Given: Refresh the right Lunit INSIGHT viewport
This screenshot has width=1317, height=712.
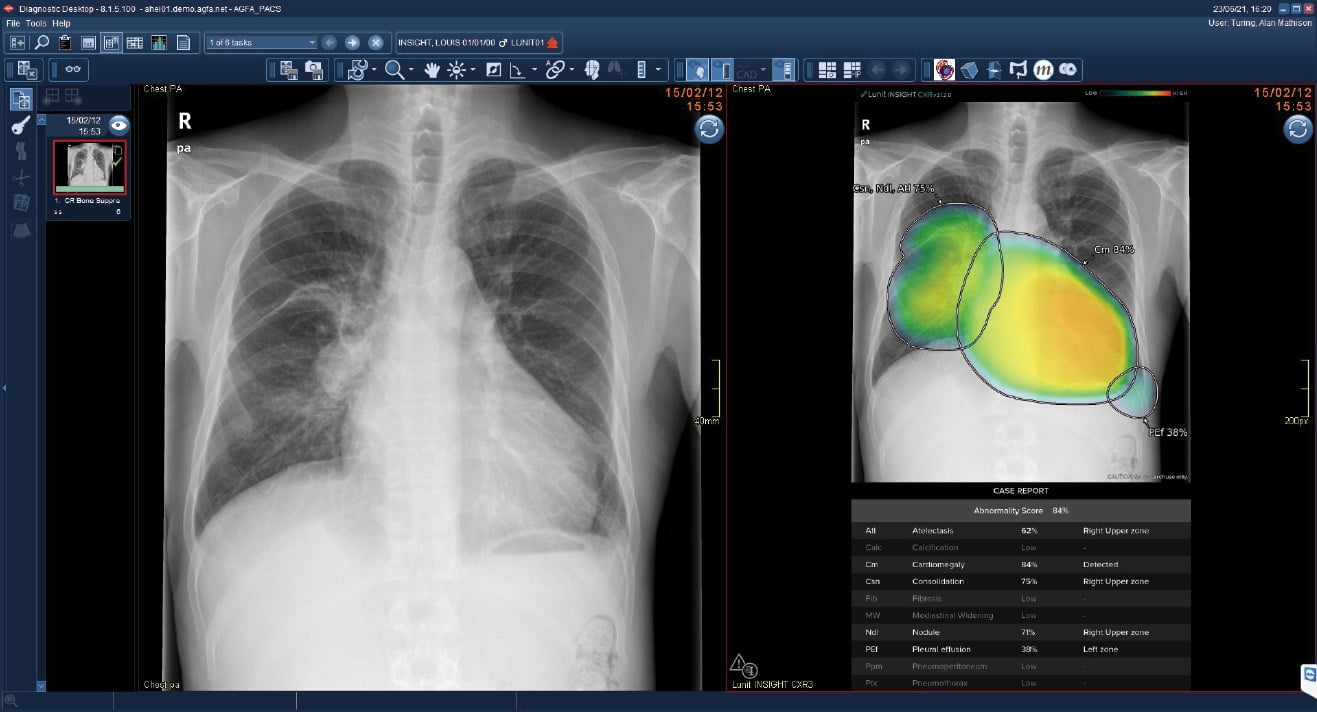Looking at the screenshot, I should click(x=1298, y=129).
